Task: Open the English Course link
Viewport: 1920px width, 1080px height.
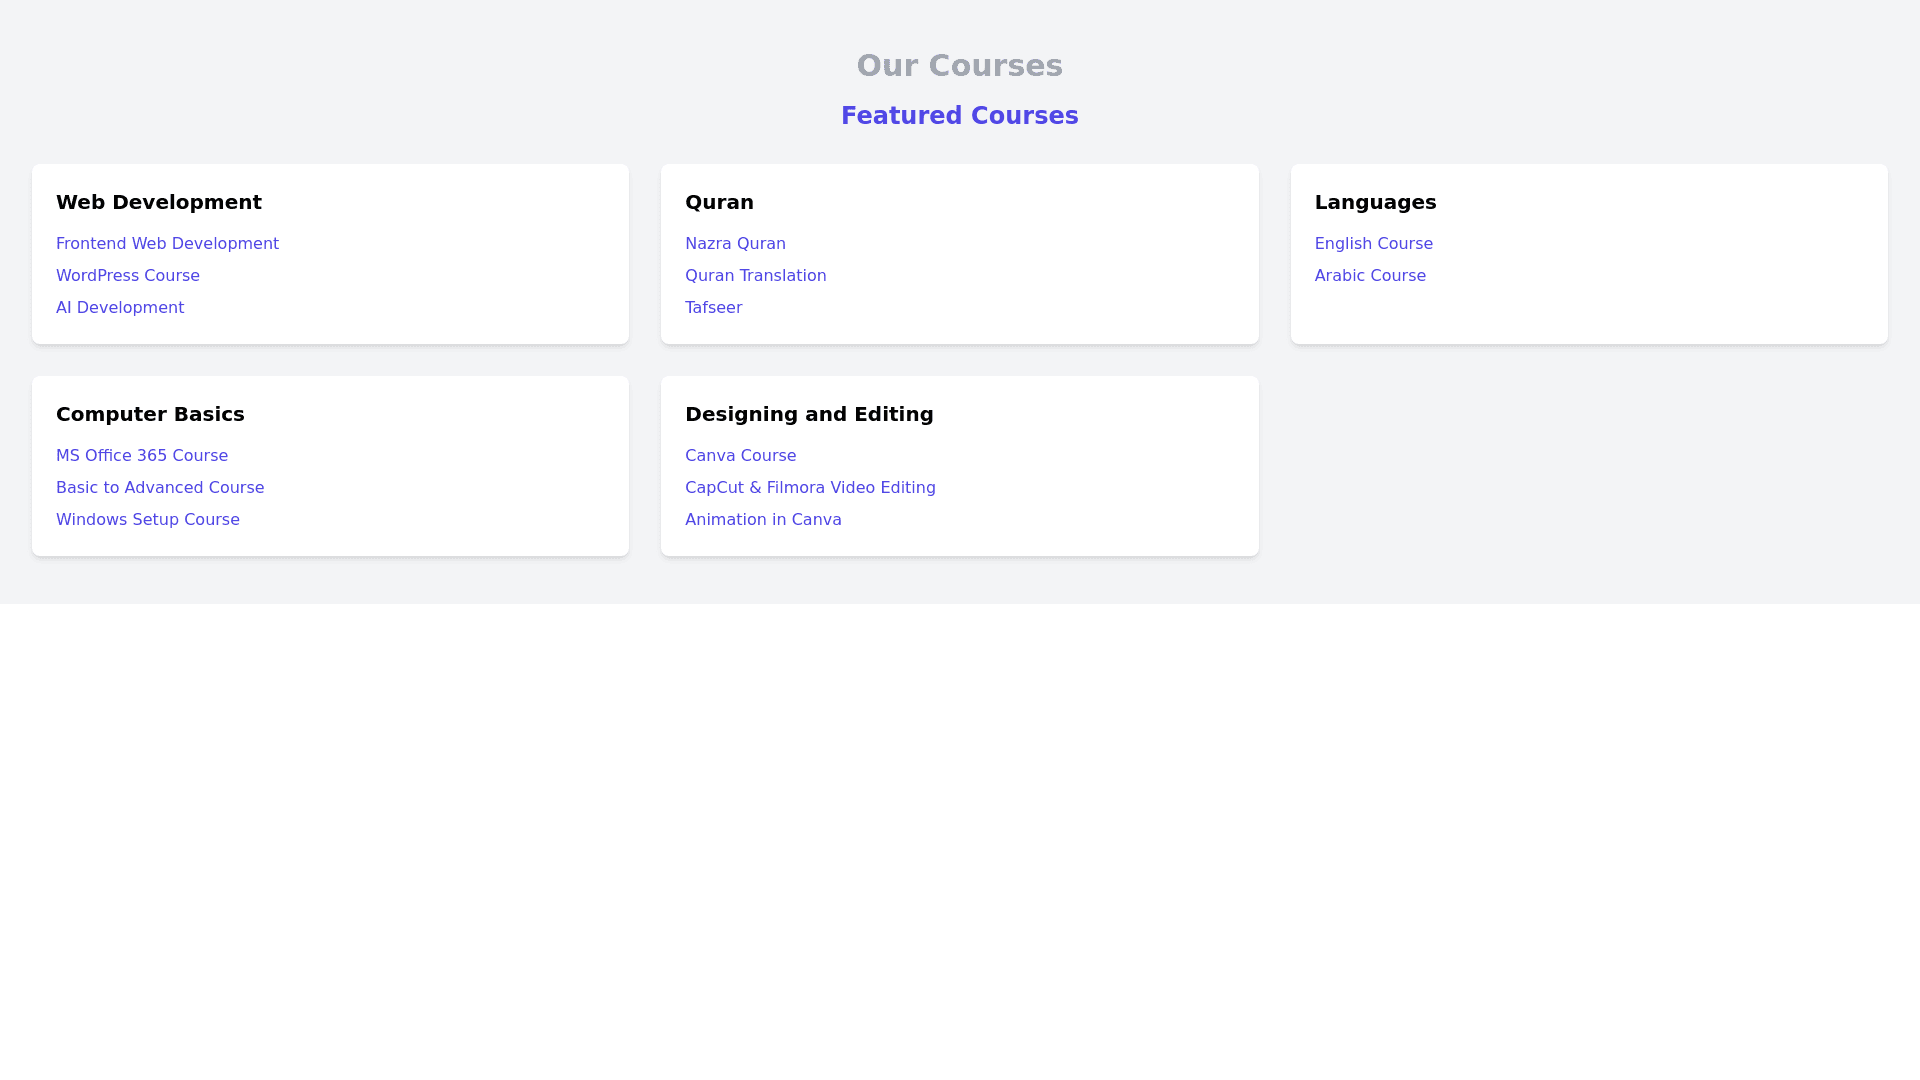Action: click(x=1373, y=244)
